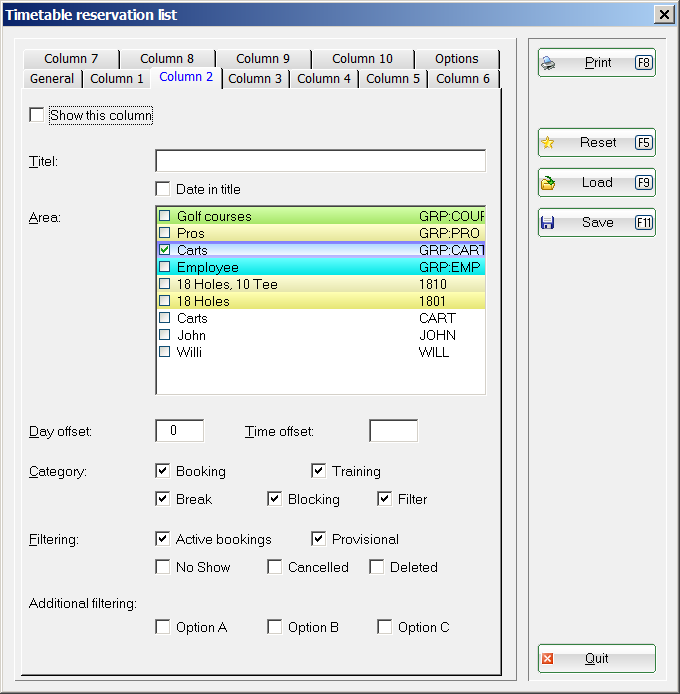Screen dimensions: 680x694
Task: Click into the Titel text field
Action: coord(320,161)
